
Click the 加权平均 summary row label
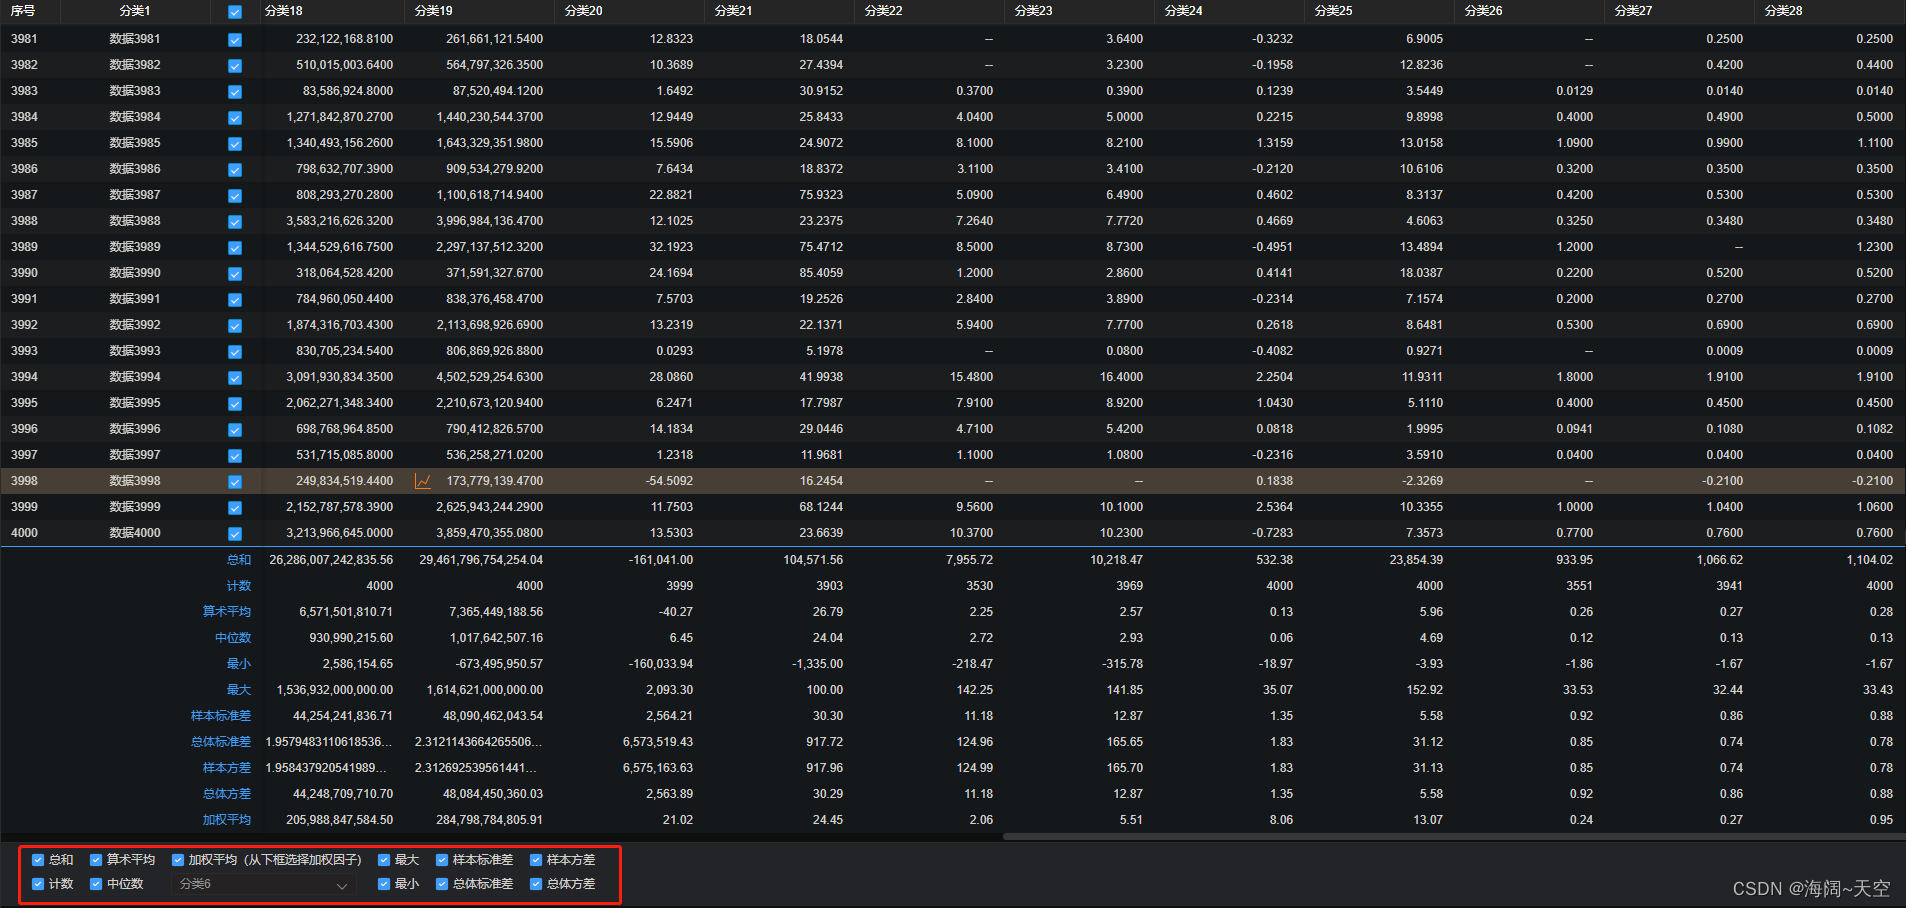[227, 820]
